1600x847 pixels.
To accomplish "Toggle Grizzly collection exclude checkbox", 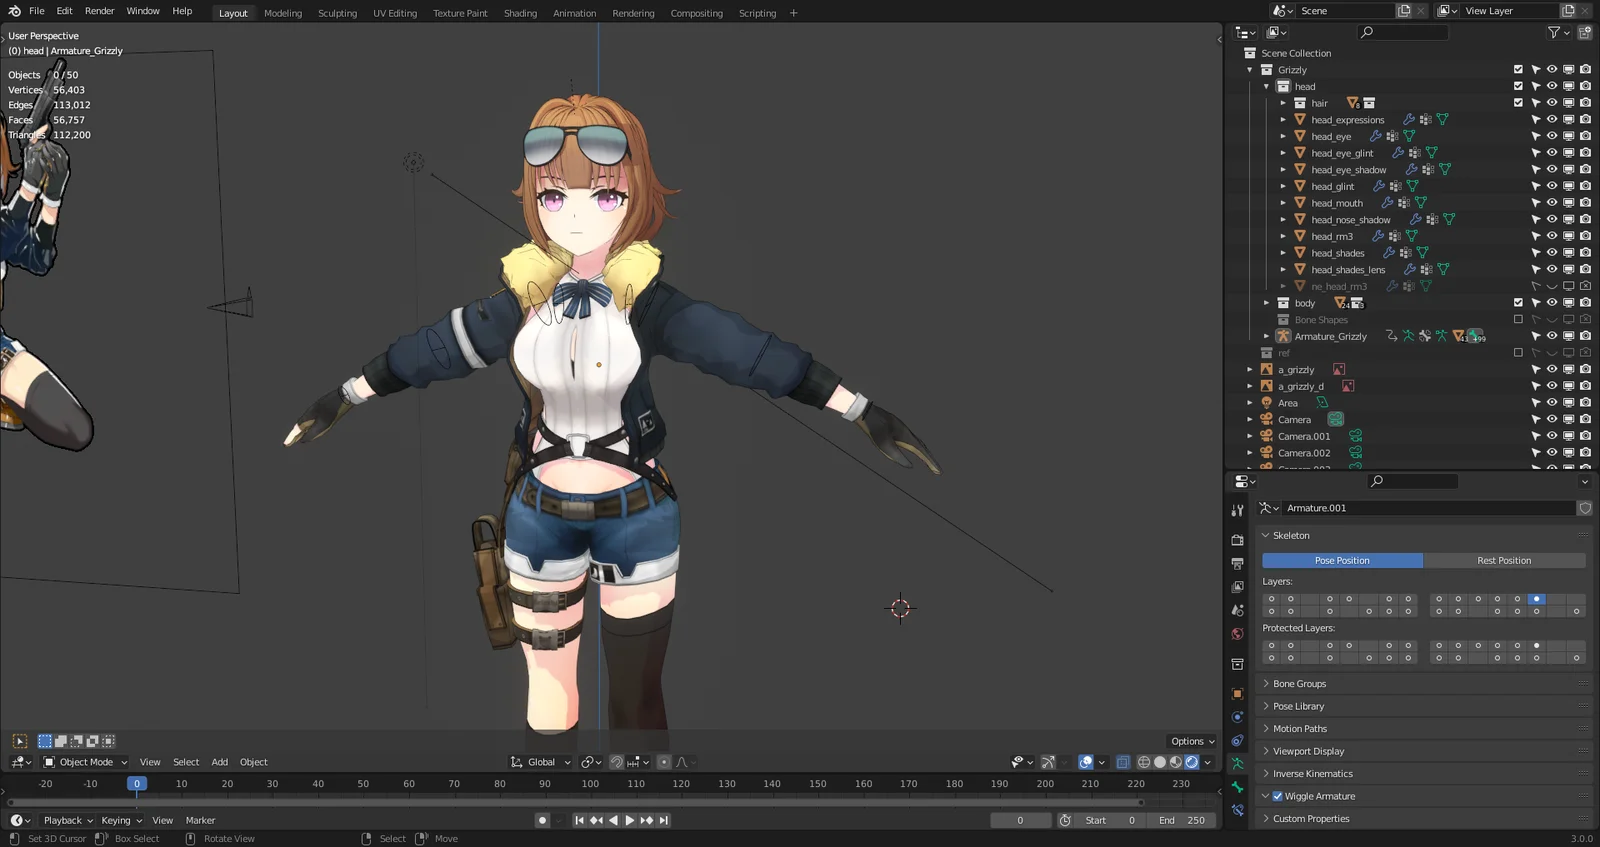I will [1518, 70].
